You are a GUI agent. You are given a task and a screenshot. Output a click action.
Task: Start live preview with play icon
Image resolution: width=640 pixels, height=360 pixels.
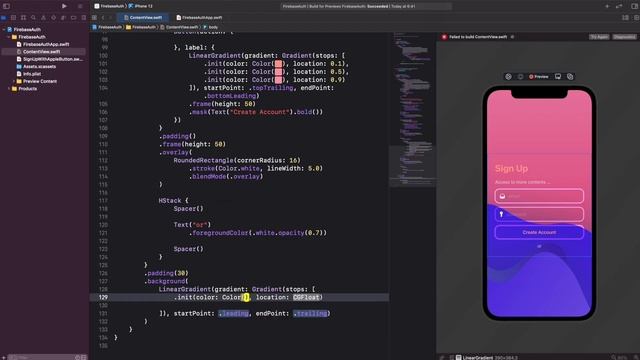pyautogui.click(x=508, y=77)
